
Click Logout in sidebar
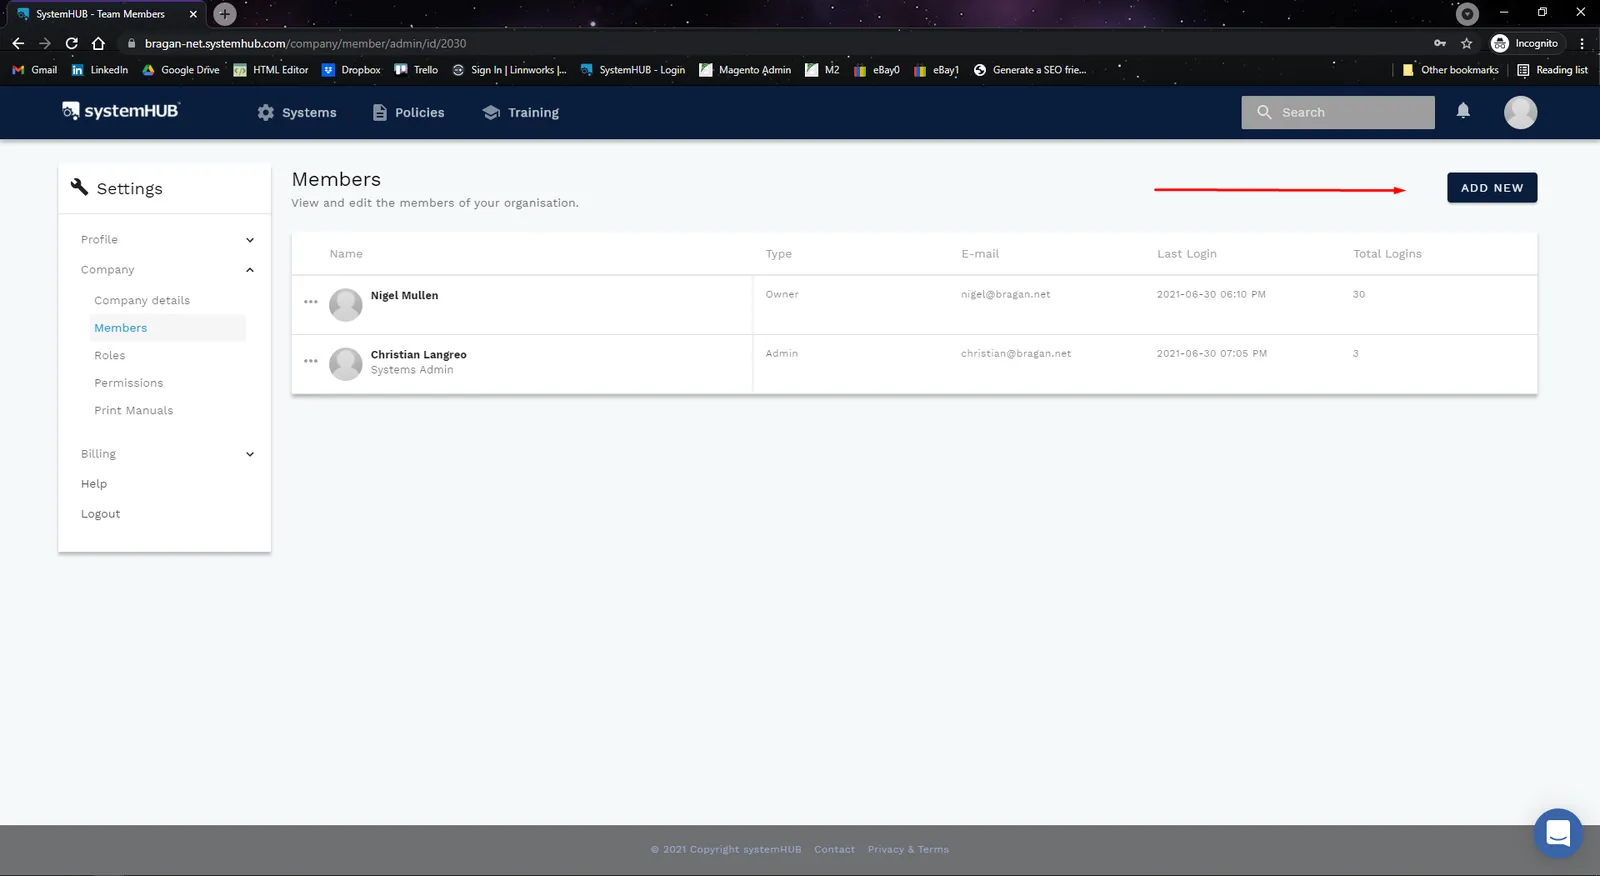coord(100,514)
